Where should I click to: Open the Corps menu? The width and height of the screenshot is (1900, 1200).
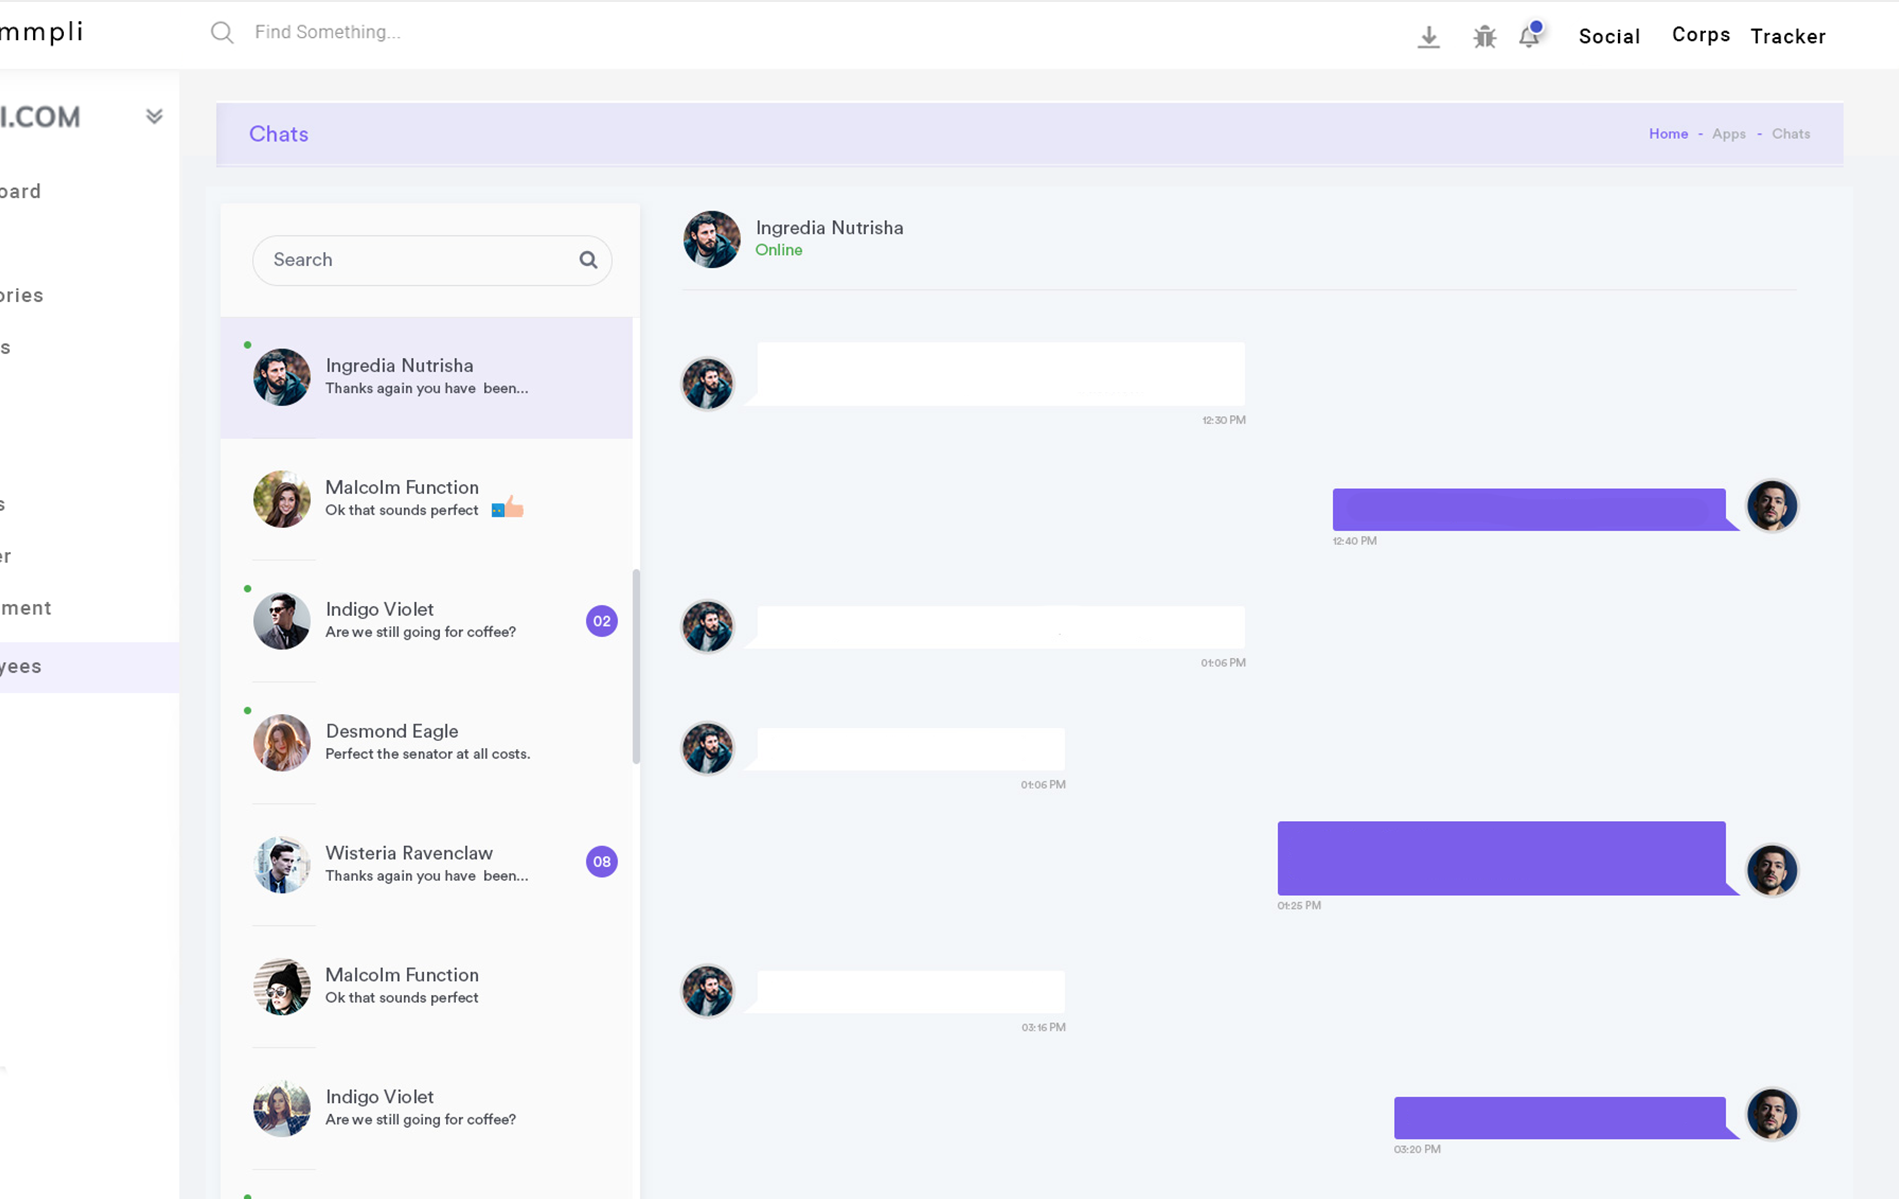[x=1700, y=35]
